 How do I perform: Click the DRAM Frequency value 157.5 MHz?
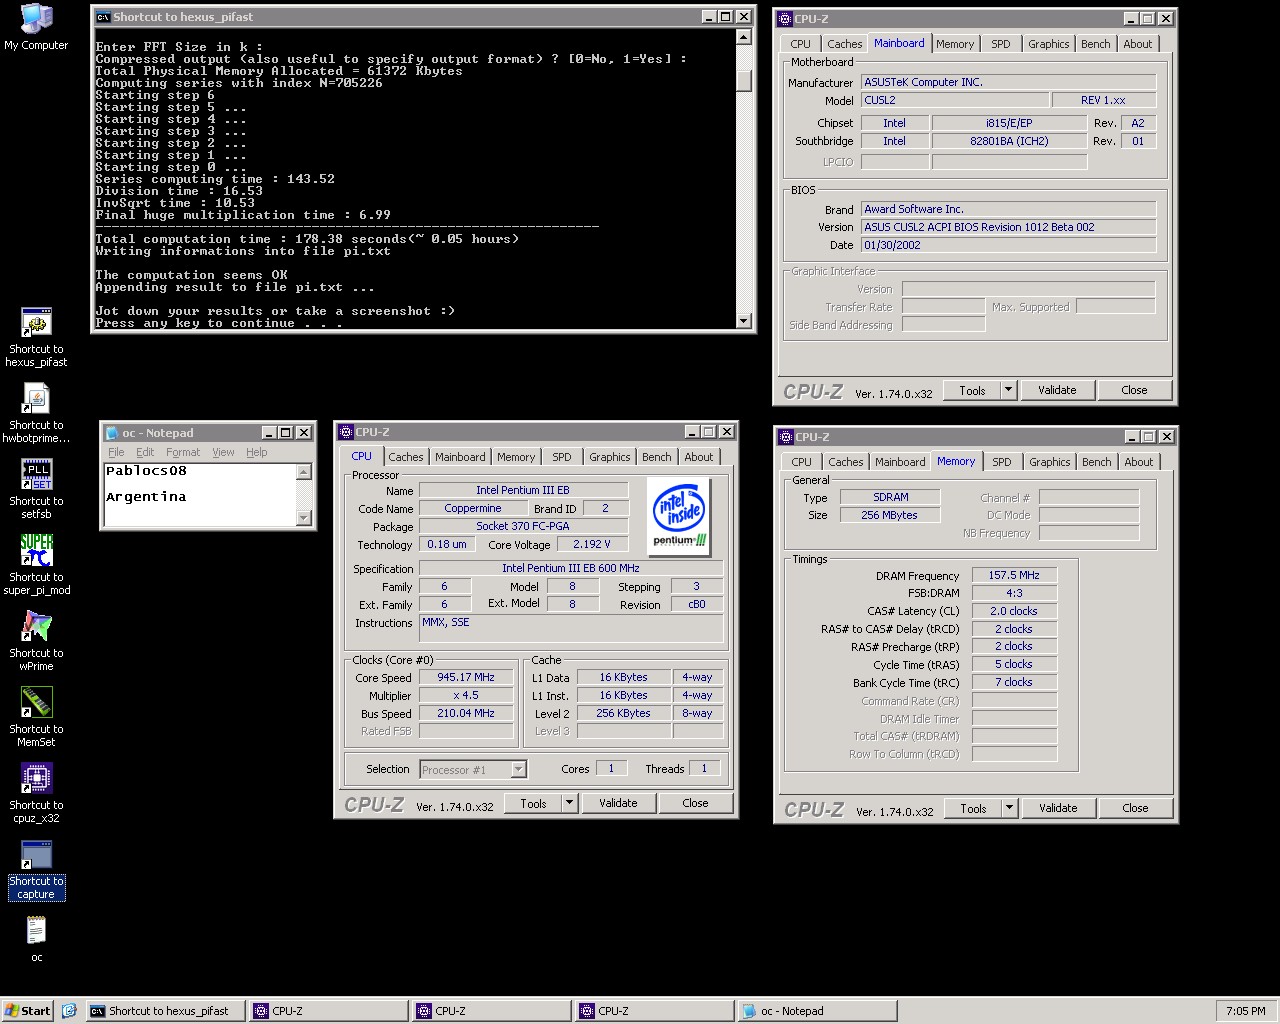click(x=1014, y=575)
